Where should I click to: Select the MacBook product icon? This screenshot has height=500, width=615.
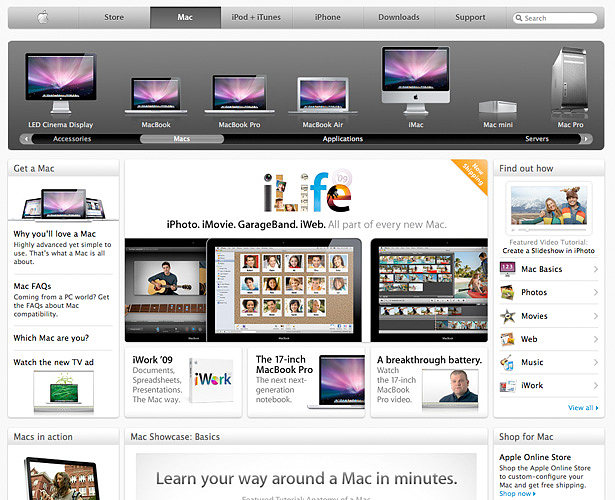[156, 96]
